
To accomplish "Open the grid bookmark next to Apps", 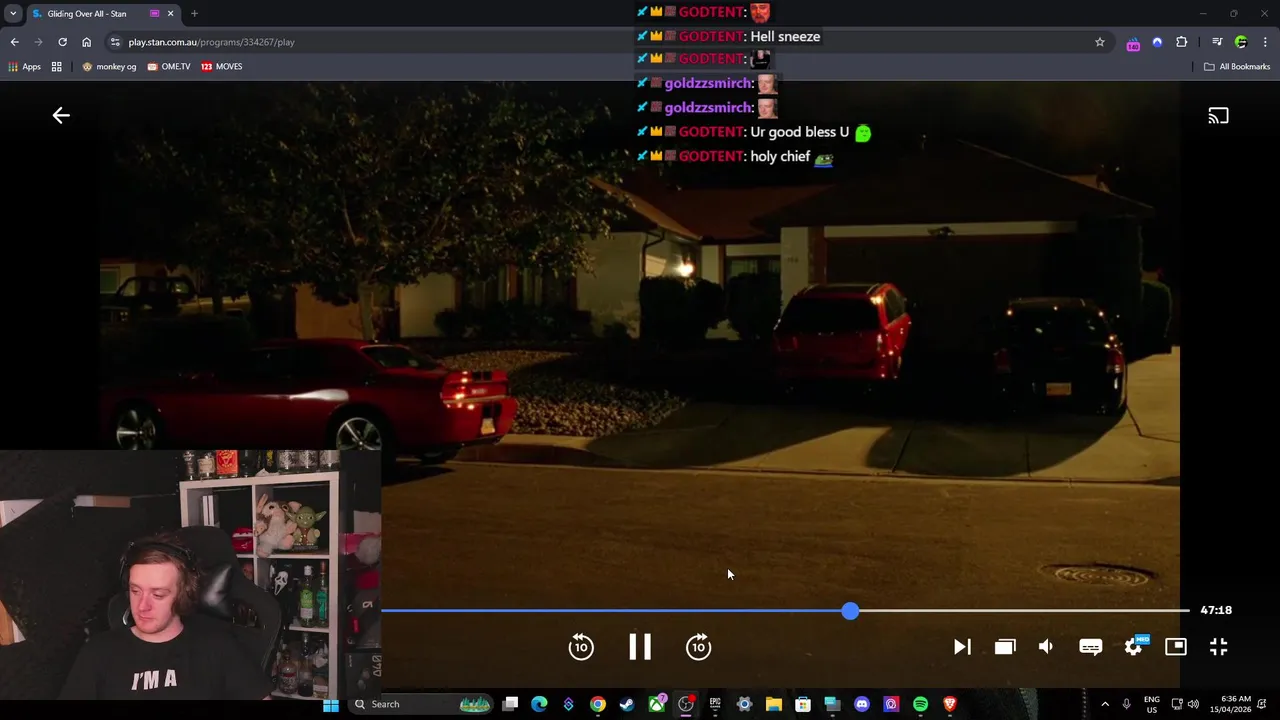I will tap(57, 66).
